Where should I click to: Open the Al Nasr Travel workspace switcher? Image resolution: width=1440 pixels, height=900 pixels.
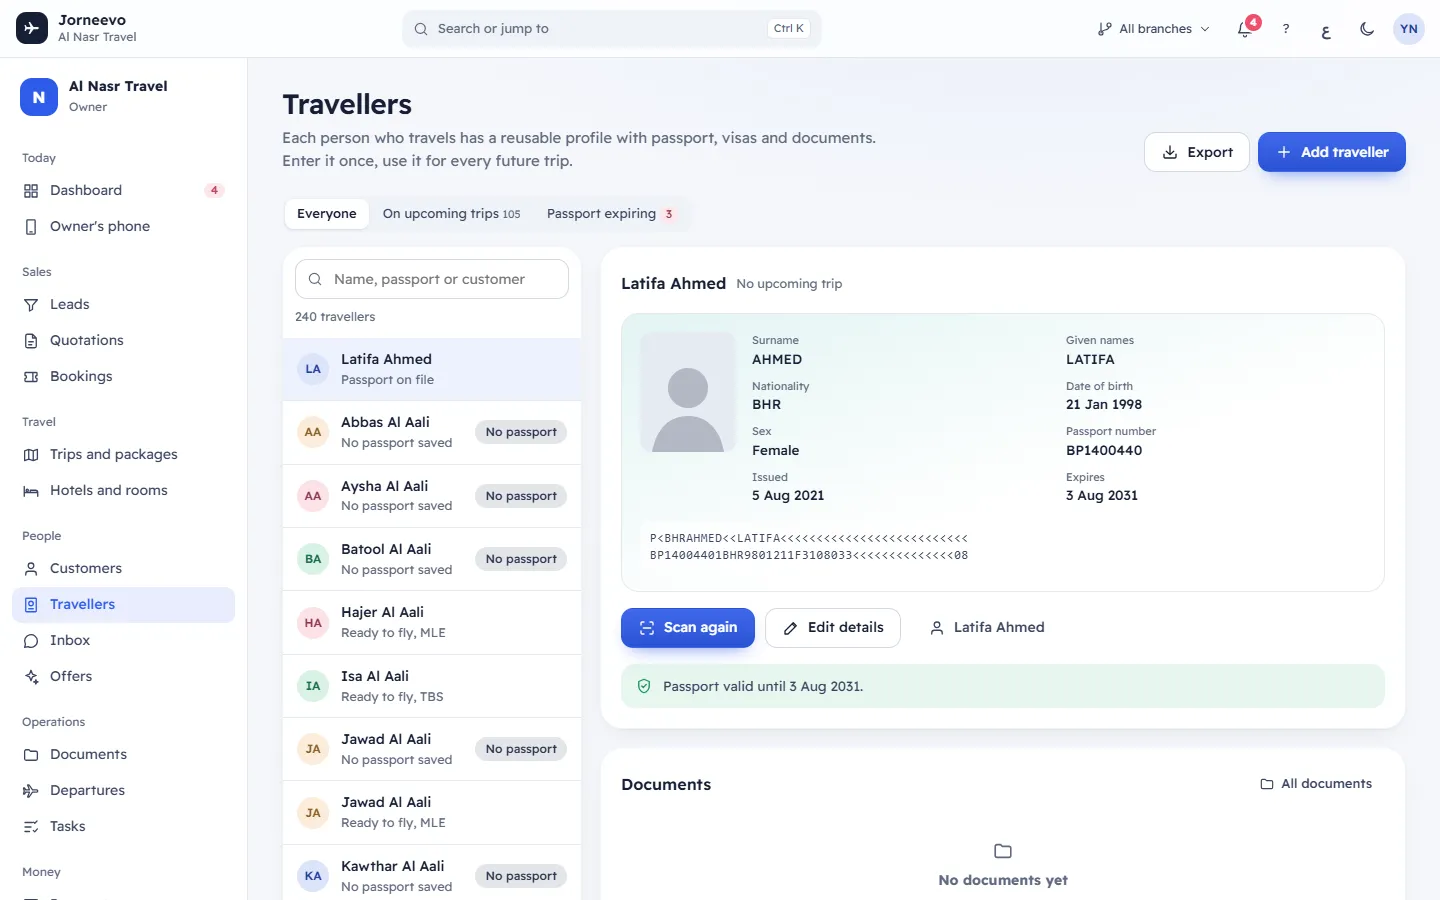(124, 96)
